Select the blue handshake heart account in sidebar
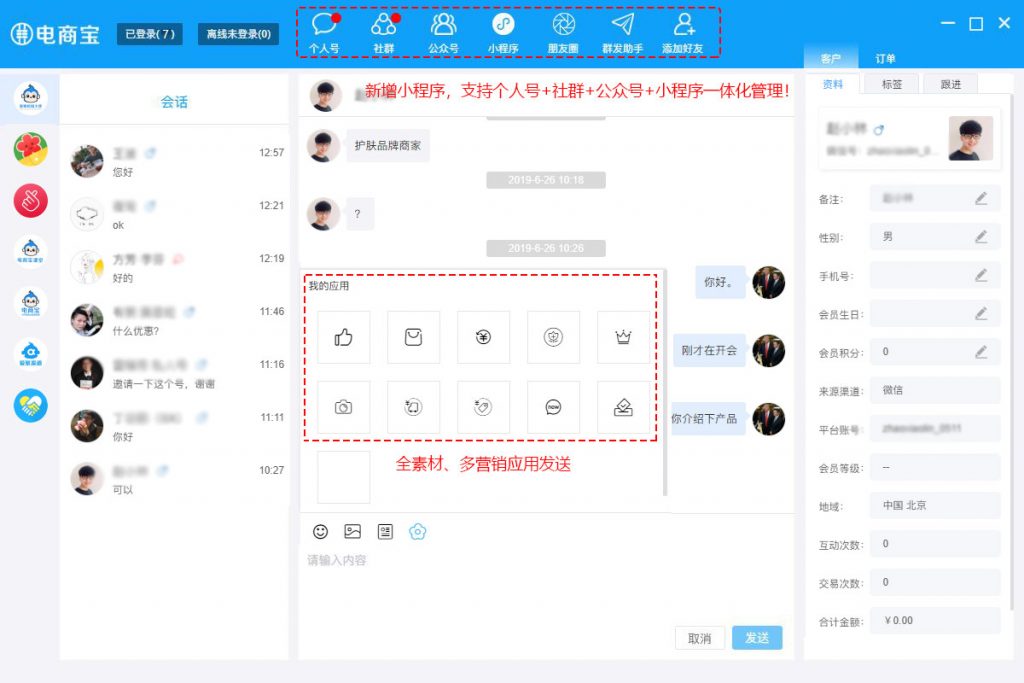This screenshot has height=683, width=1024. (31, 405)
